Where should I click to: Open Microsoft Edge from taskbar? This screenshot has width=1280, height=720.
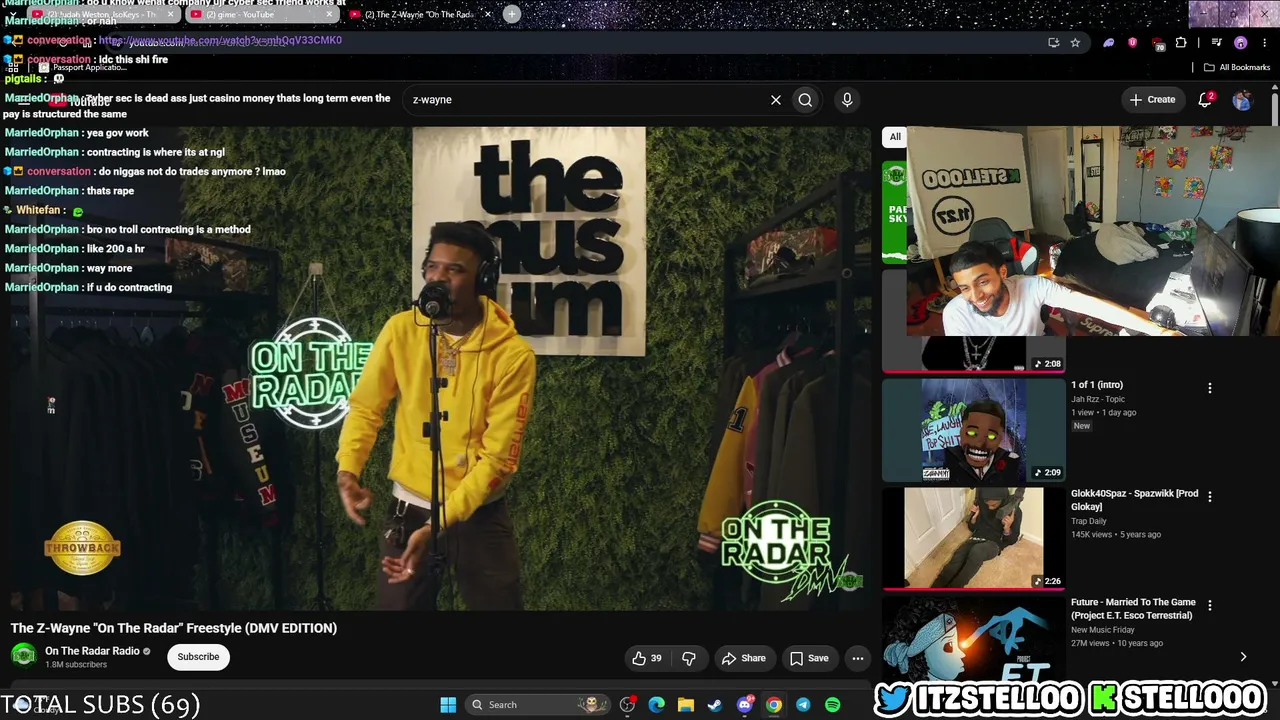coord(656,705)
